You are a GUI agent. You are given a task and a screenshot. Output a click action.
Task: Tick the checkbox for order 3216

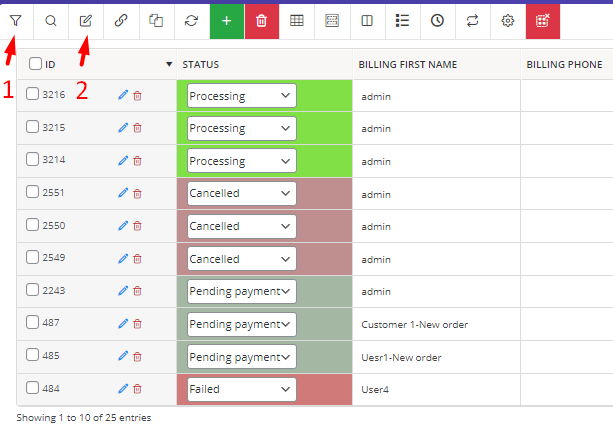[33, 95]
